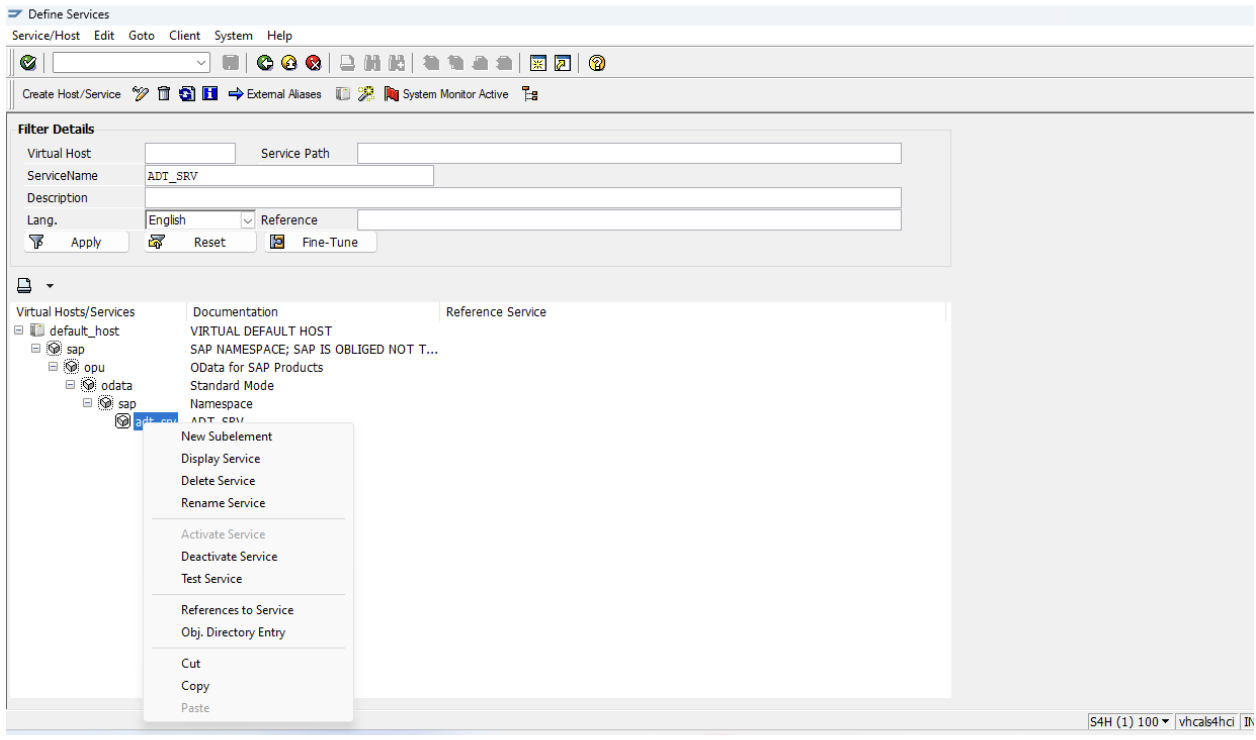Click the Virtual Host input field
This screenshot has height=740, width=1256.
[190, 153]
